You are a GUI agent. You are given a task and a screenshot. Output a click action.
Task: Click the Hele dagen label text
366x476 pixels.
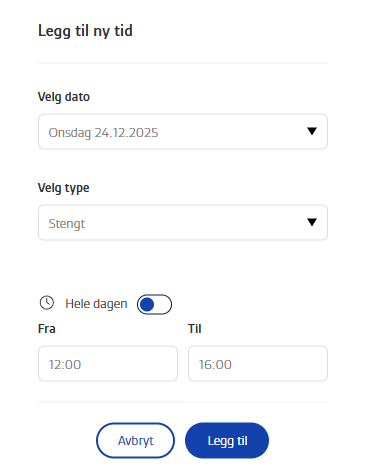(96, 304)
